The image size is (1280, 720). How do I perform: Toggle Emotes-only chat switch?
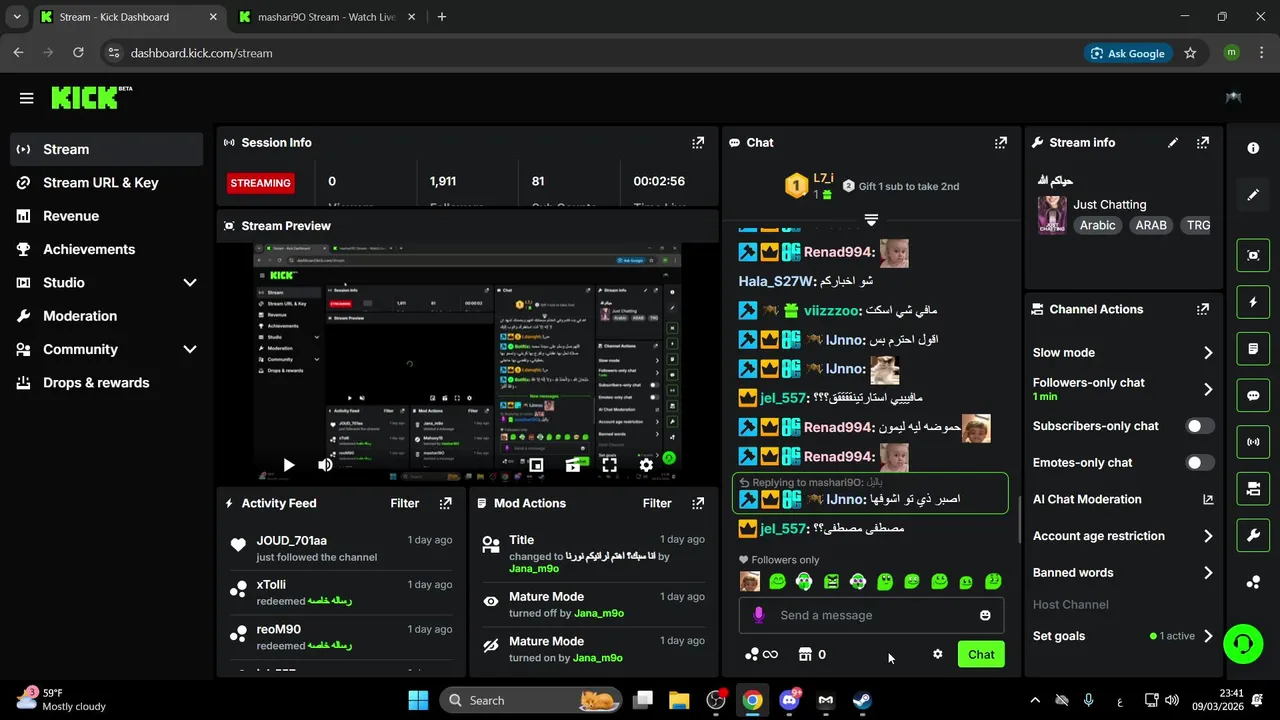[x=1200, y=463]
